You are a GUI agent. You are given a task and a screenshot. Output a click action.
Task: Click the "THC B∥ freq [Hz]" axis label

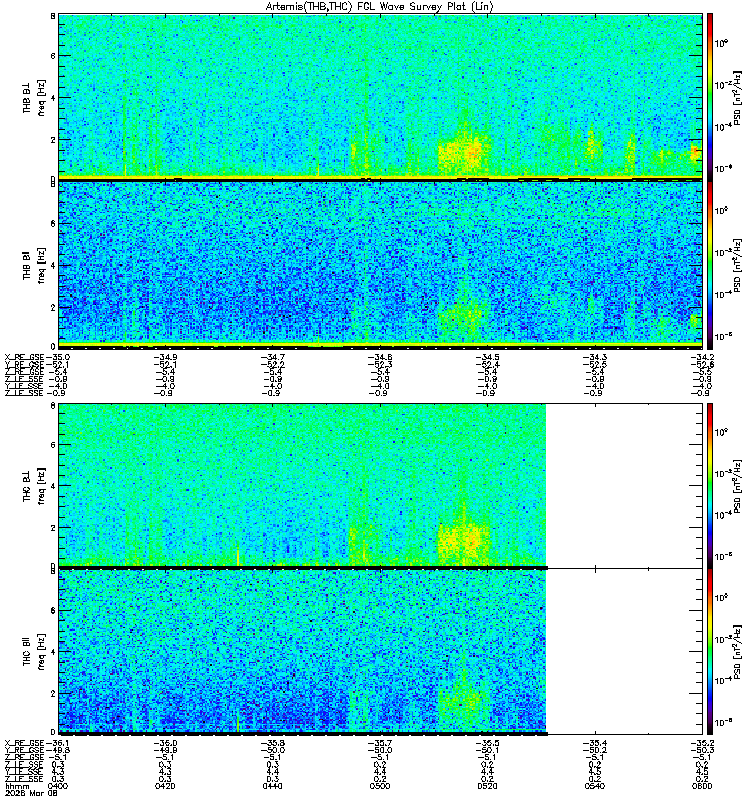tap(34, 652)
